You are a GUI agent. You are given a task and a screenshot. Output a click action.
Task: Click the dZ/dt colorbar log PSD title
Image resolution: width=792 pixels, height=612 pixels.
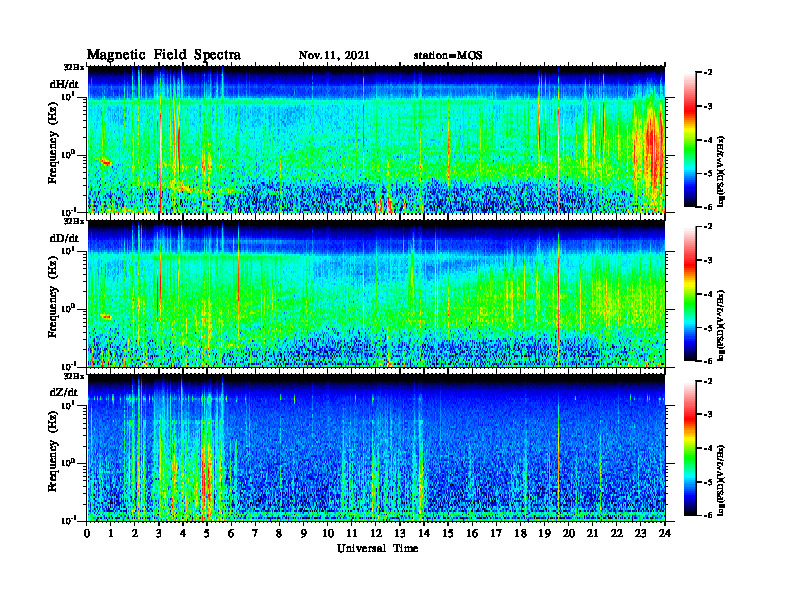pos(721,480)
